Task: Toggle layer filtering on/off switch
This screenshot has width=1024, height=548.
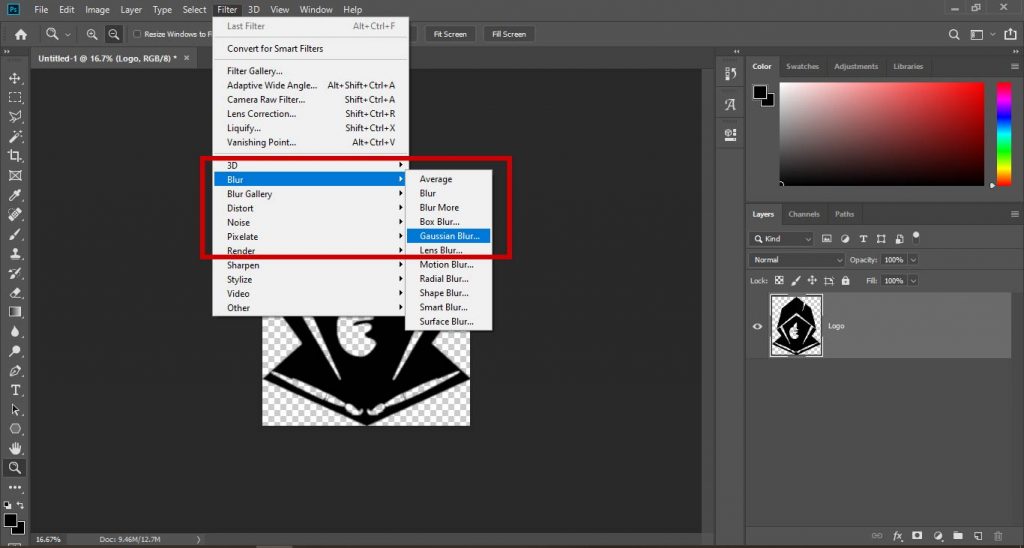Action: coord(916,236)
